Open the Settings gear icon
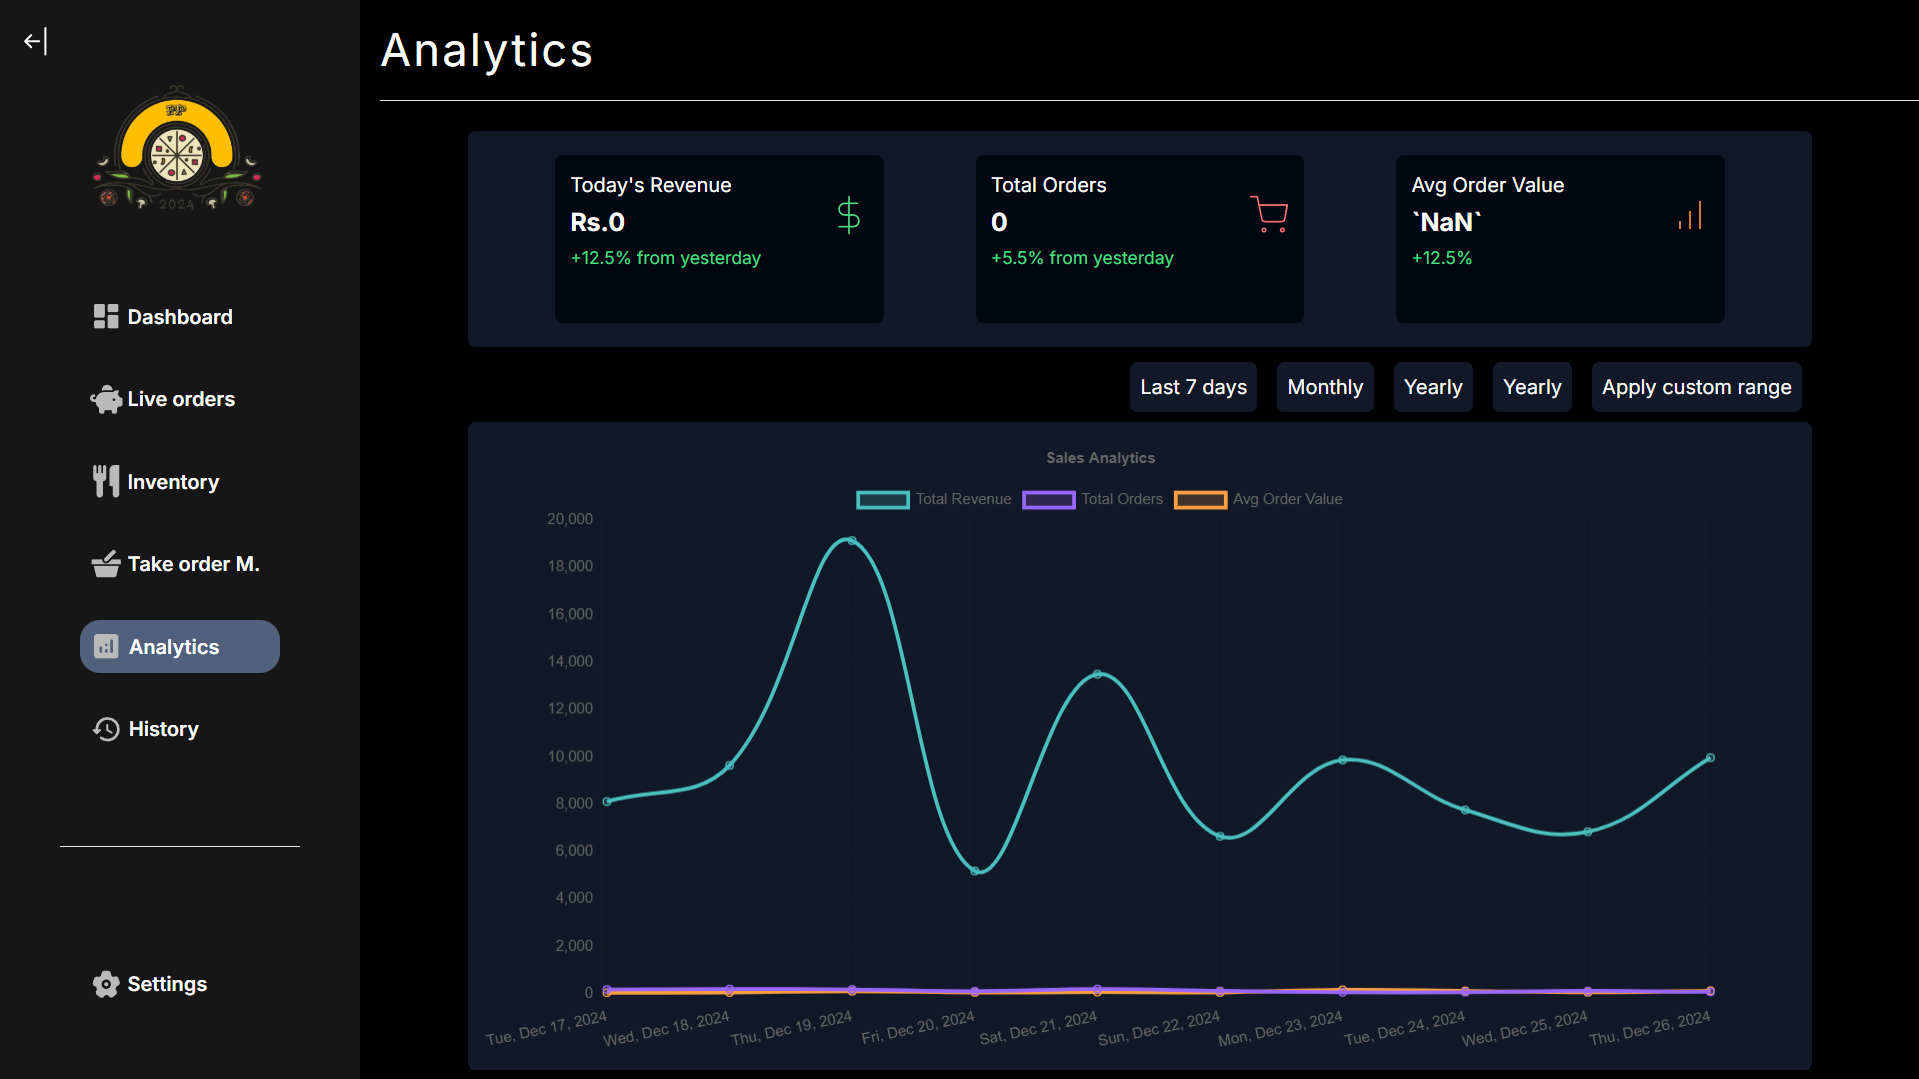Screen dimensions: 1919x1079 [106, 984]
